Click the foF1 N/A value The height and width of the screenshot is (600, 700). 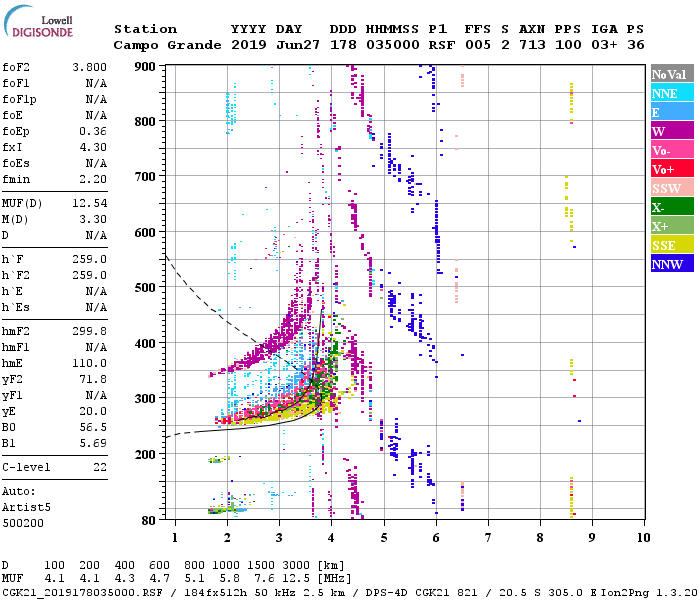tap(96, 83)
